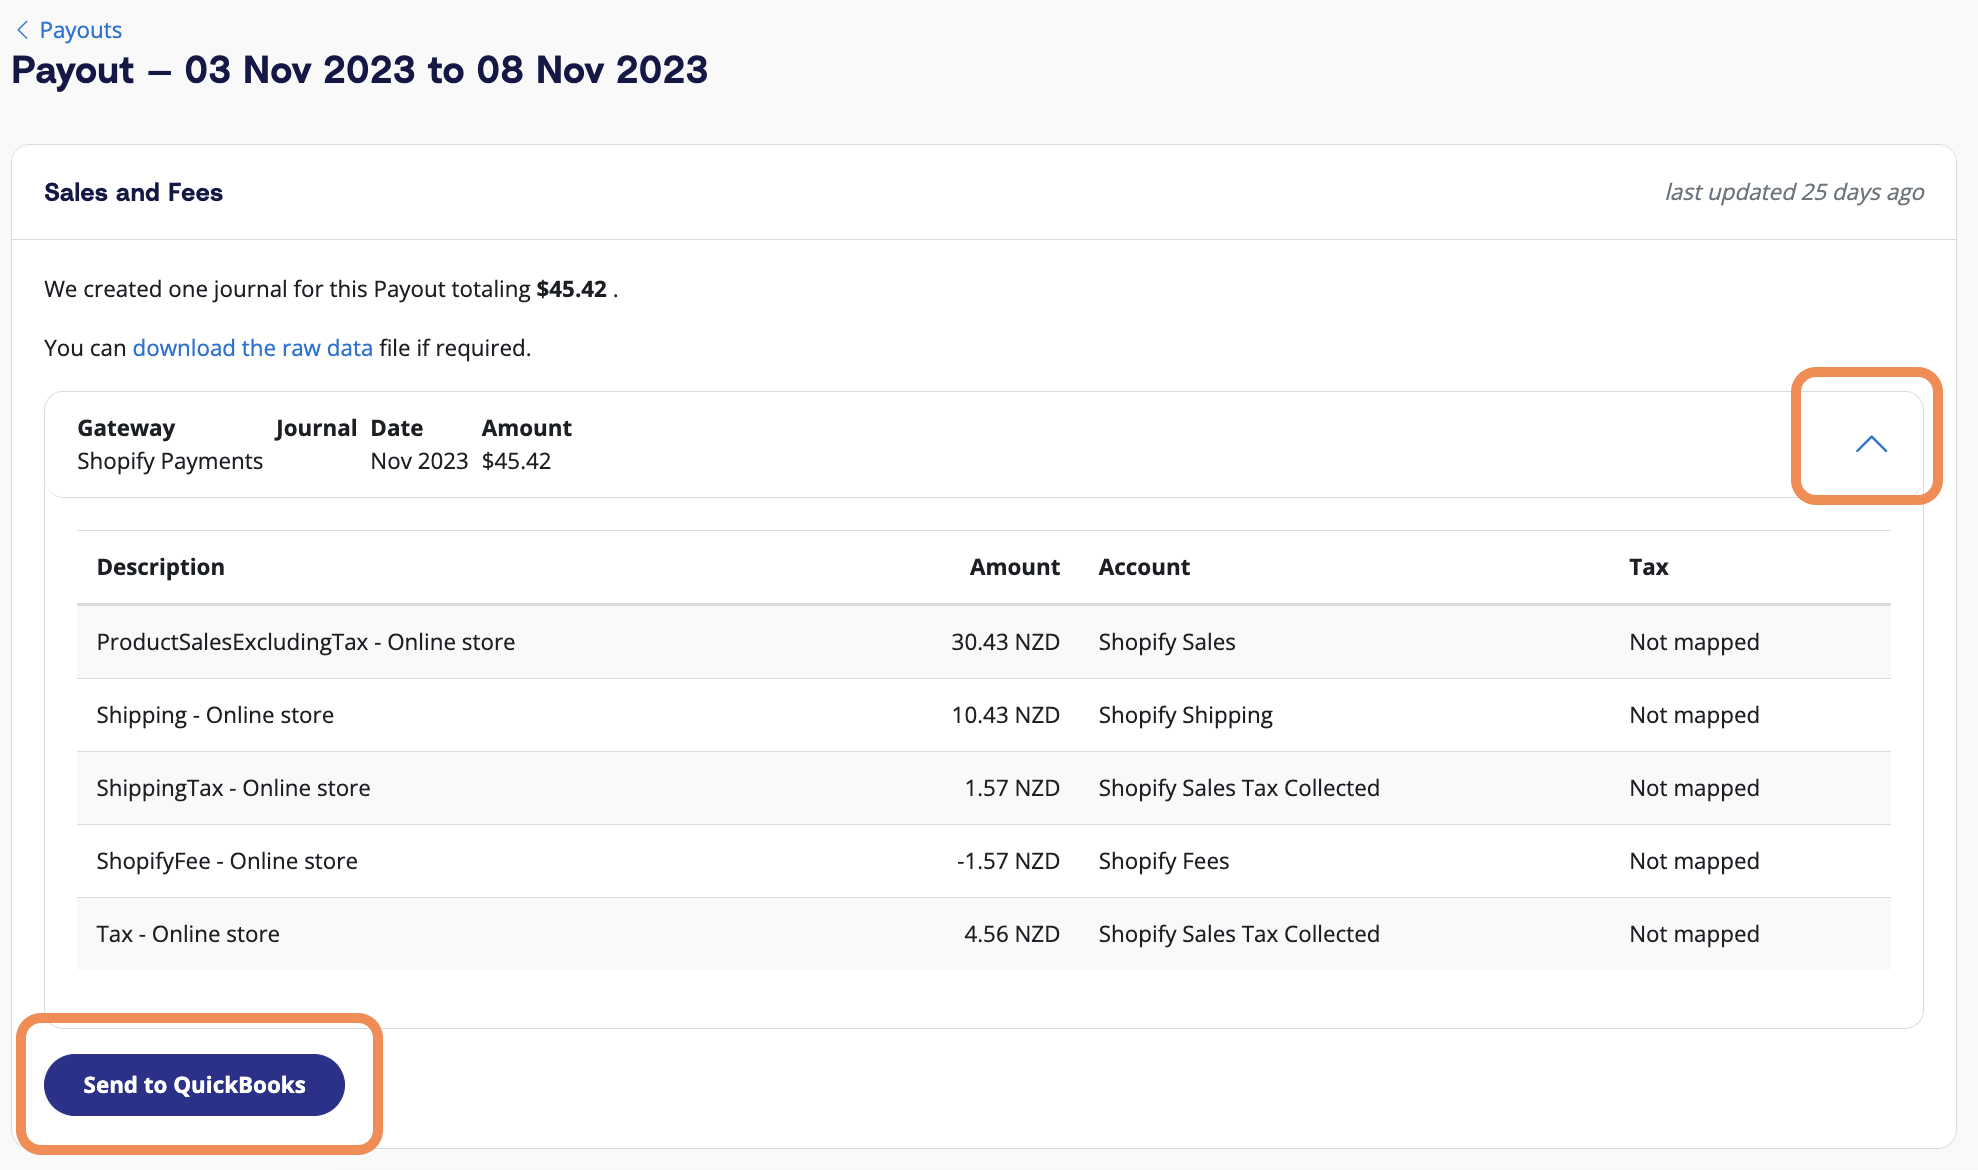Click the bold $45.42 payout total

point(571,289)
